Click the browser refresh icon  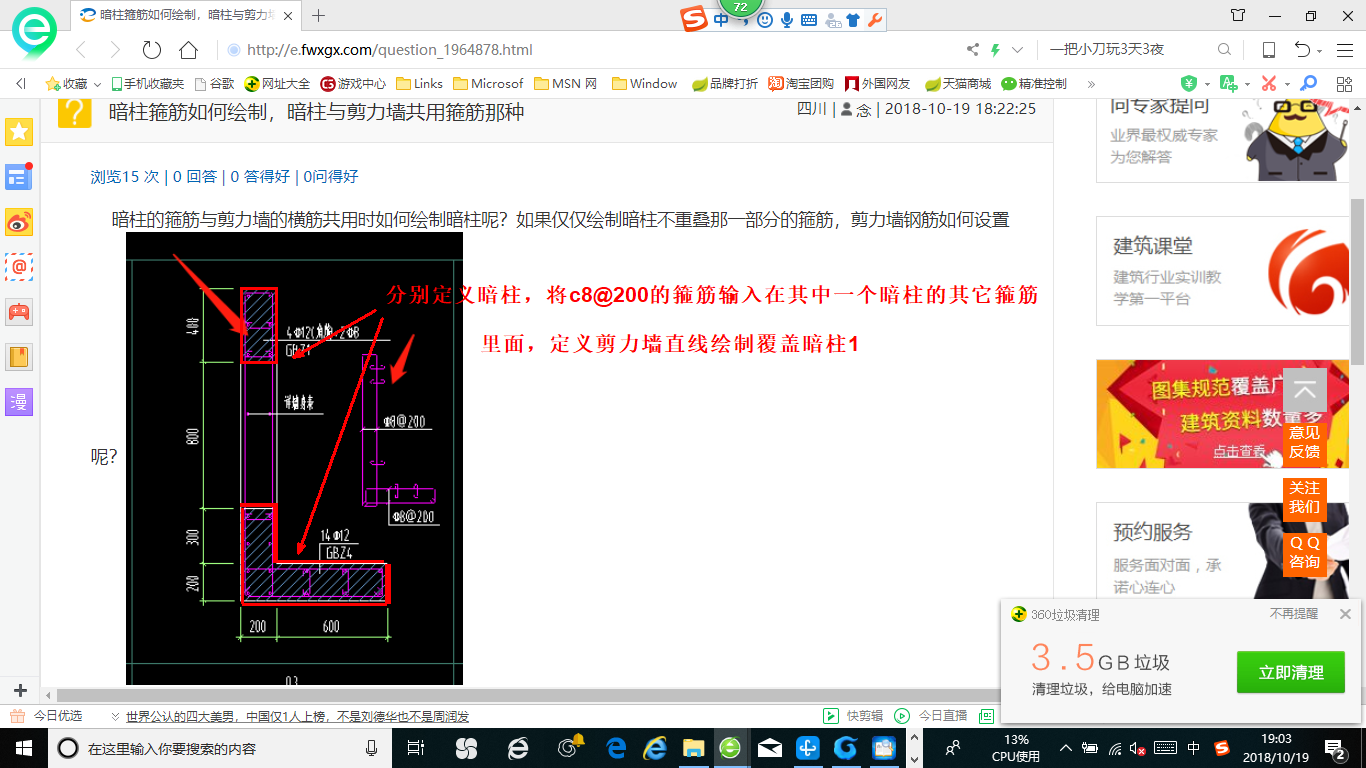[152, 50]
